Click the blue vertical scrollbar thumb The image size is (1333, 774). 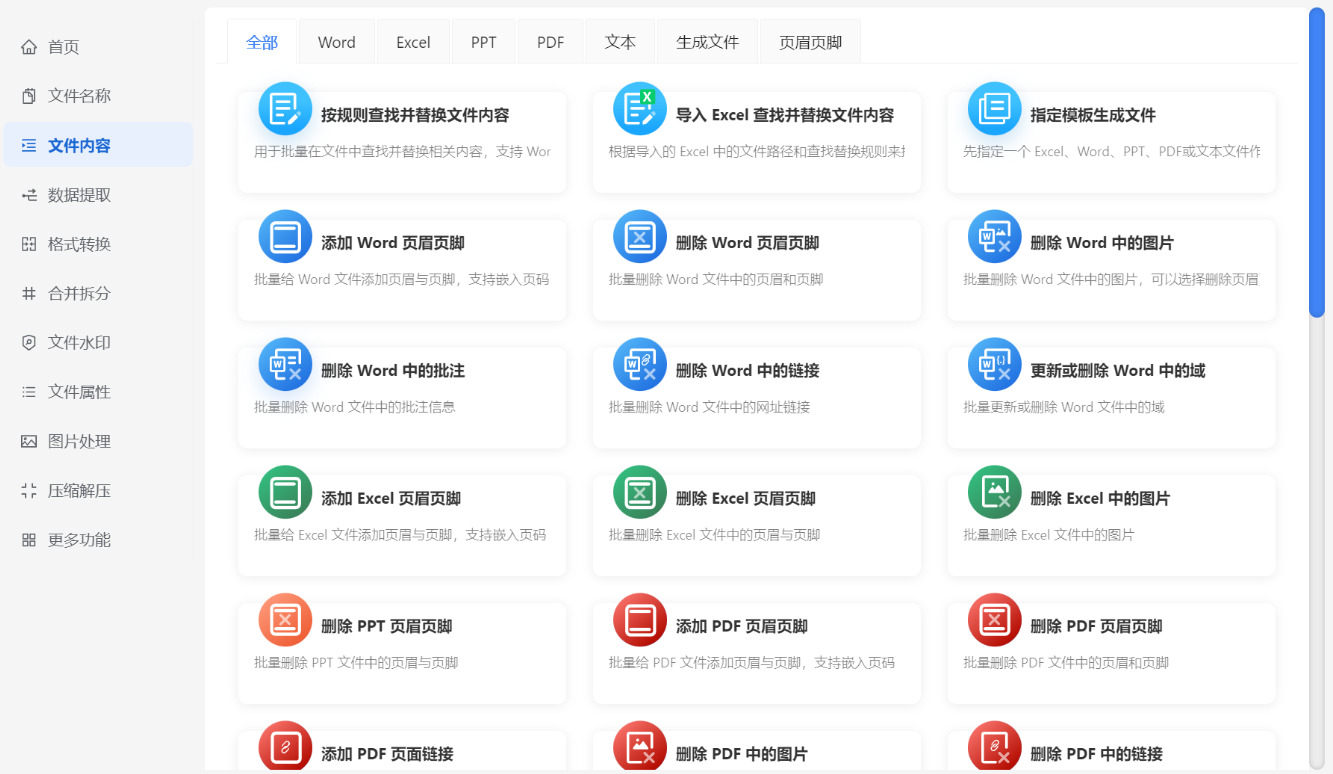pyautogui.click(x=1317, y=163)
